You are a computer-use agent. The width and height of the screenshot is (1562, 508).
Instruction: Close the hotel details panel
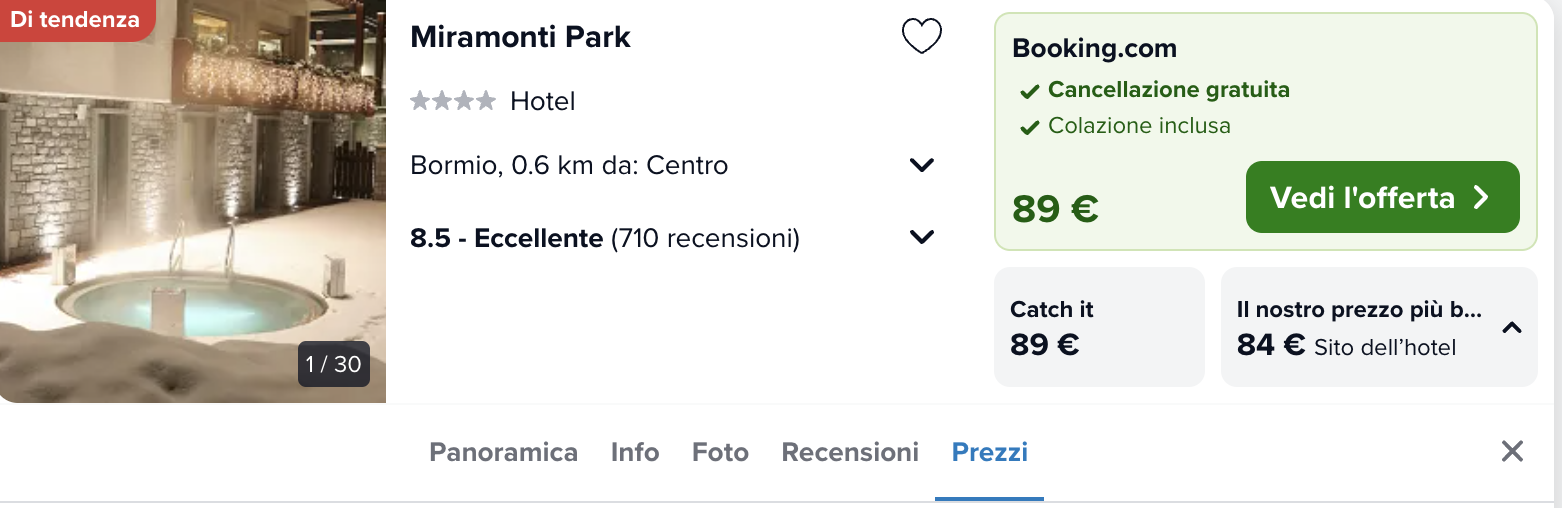pos(1512,451)
